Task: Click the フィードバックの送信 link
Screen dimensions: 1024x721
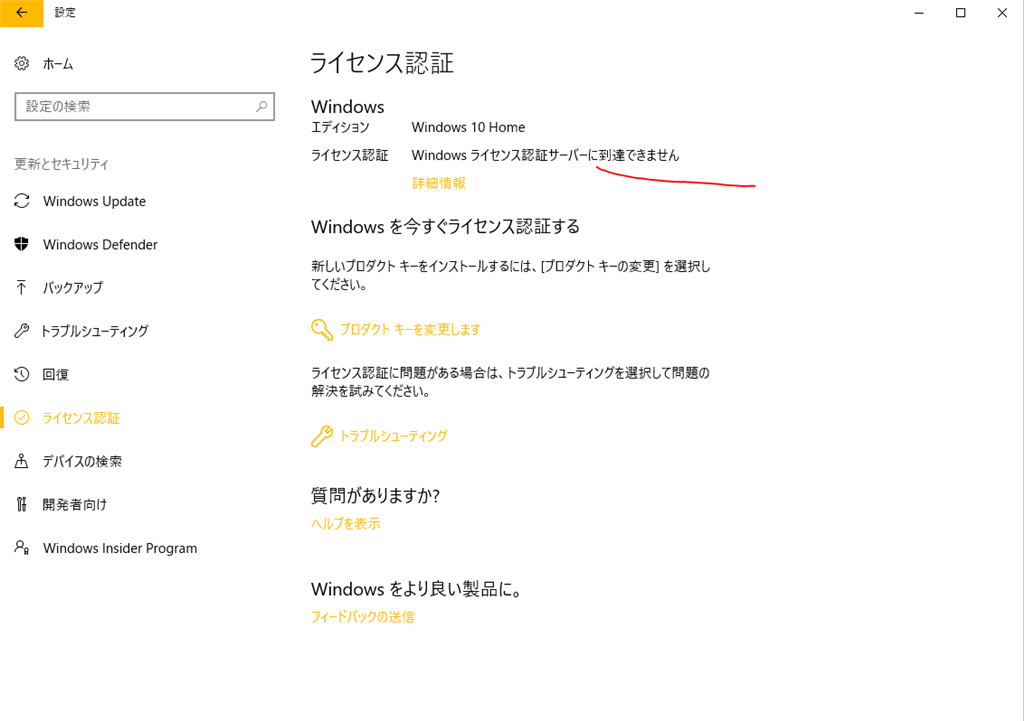Action: [362, 617]
